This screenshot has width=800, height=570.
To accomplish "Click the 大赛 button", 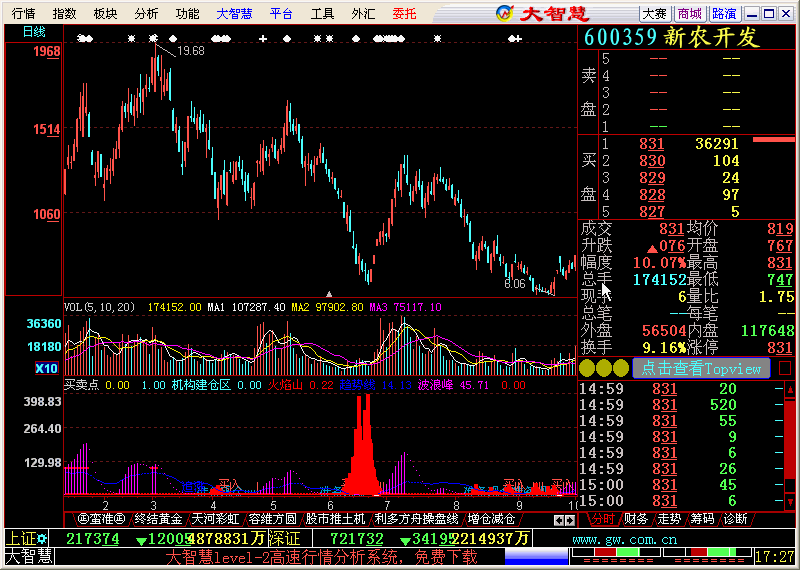I will pyautogui.click(x=655, y=14).
